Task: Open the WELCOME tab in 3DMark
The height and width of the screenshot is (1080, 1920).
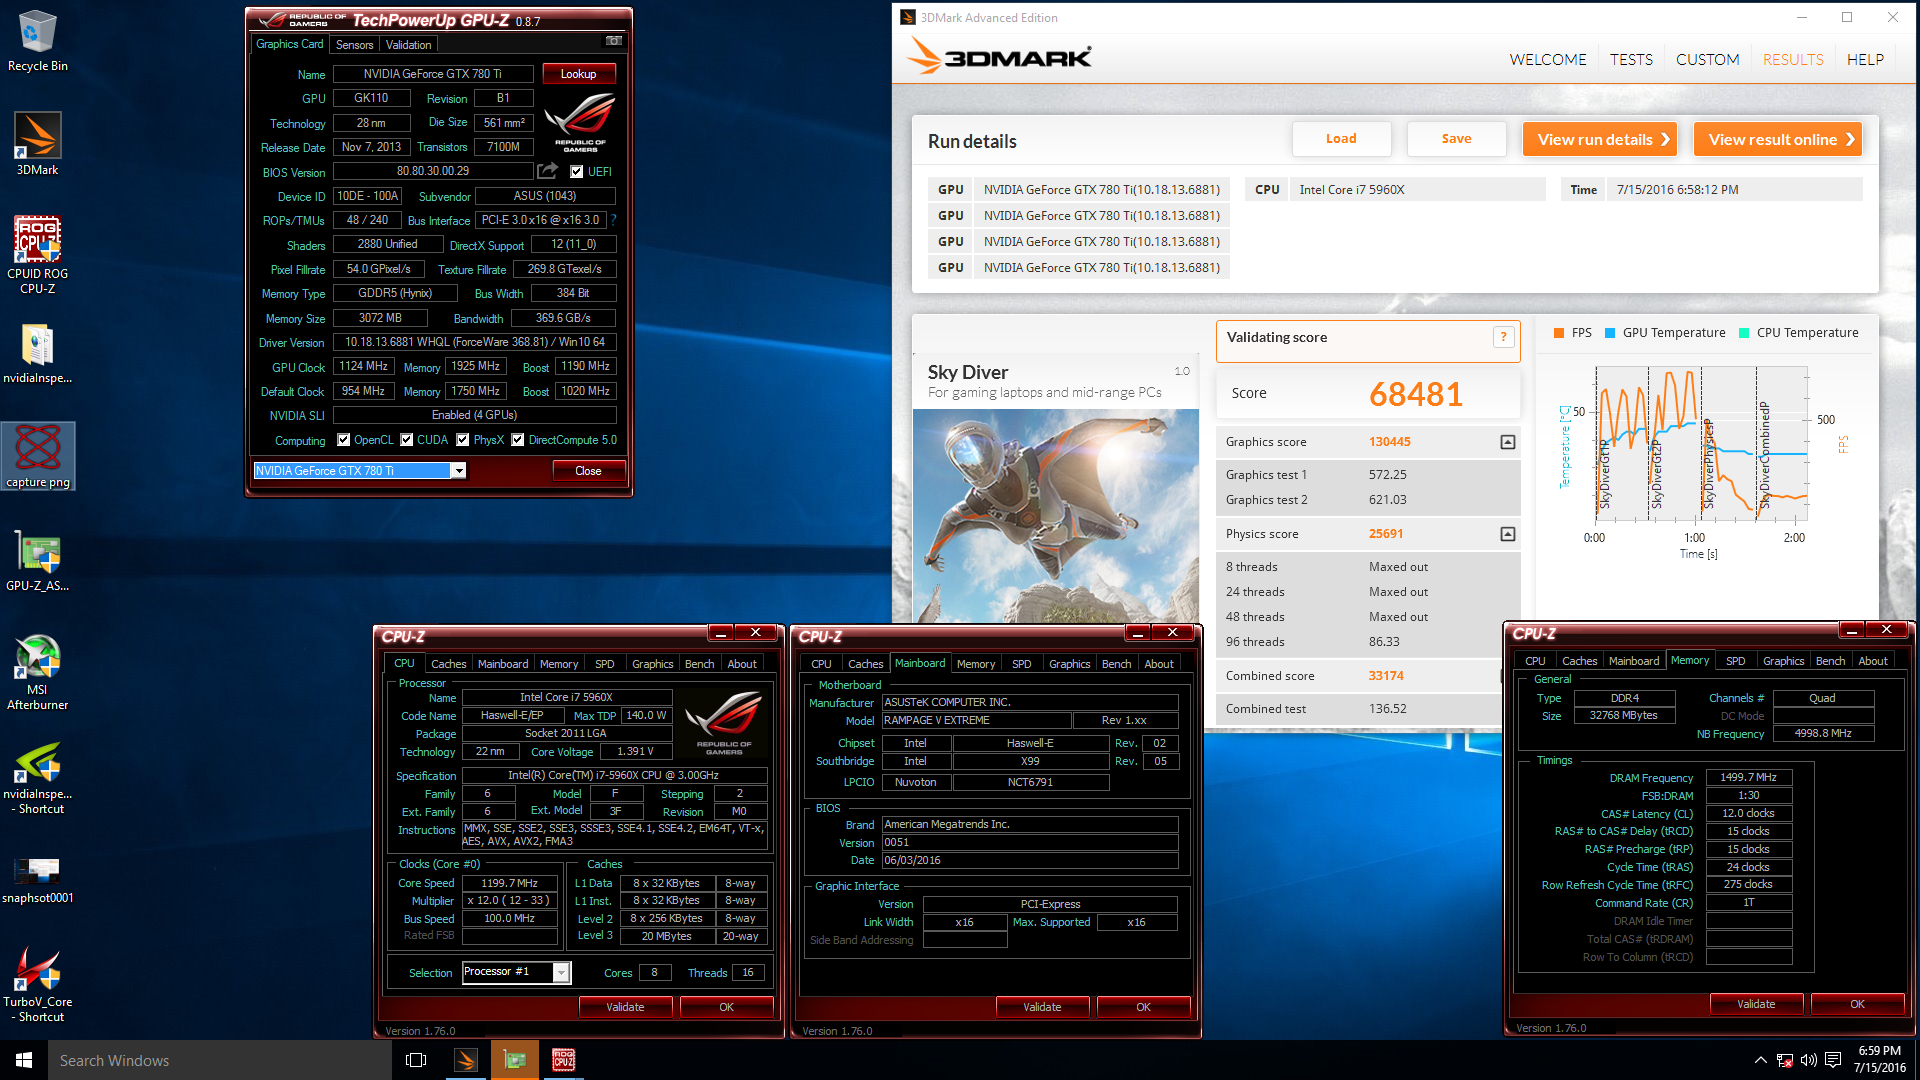Action: (1548, 60)
